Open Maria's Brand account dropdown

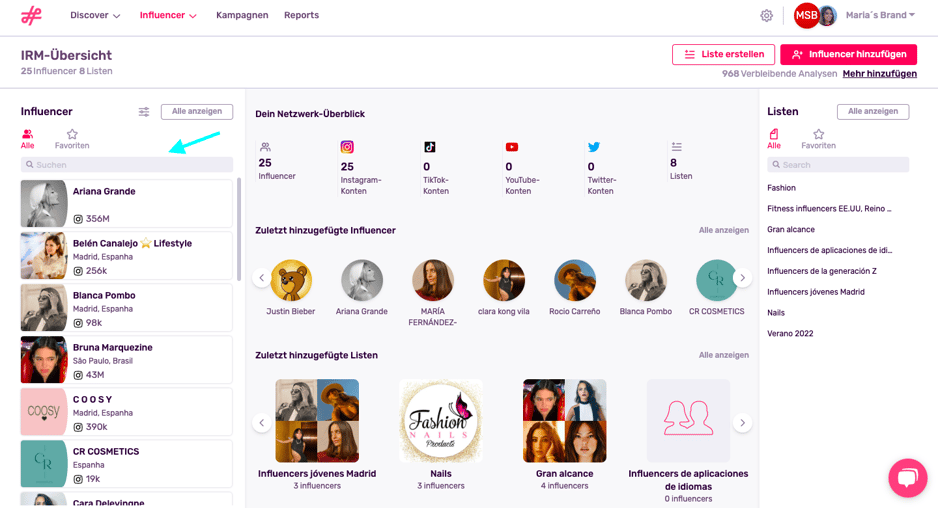880,16
